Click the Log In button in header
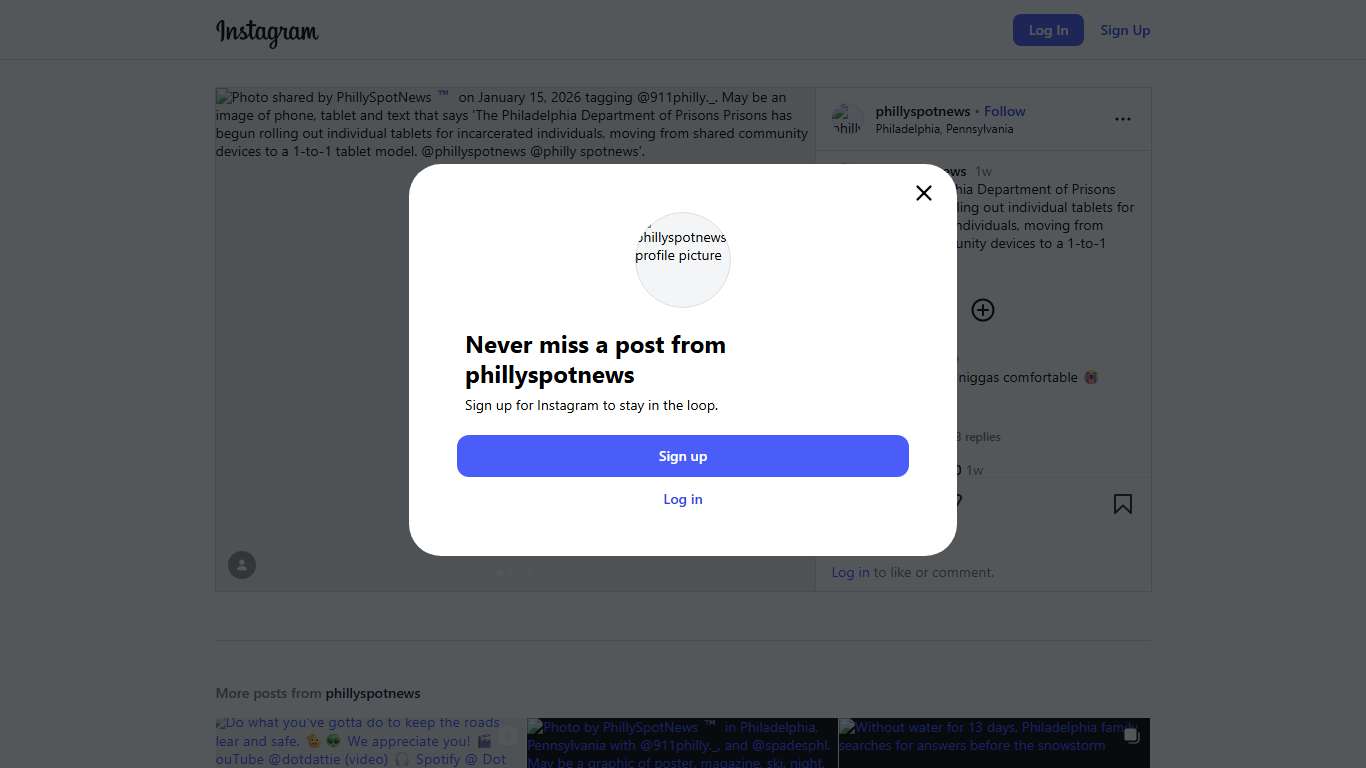 (x=1048, y=30)
